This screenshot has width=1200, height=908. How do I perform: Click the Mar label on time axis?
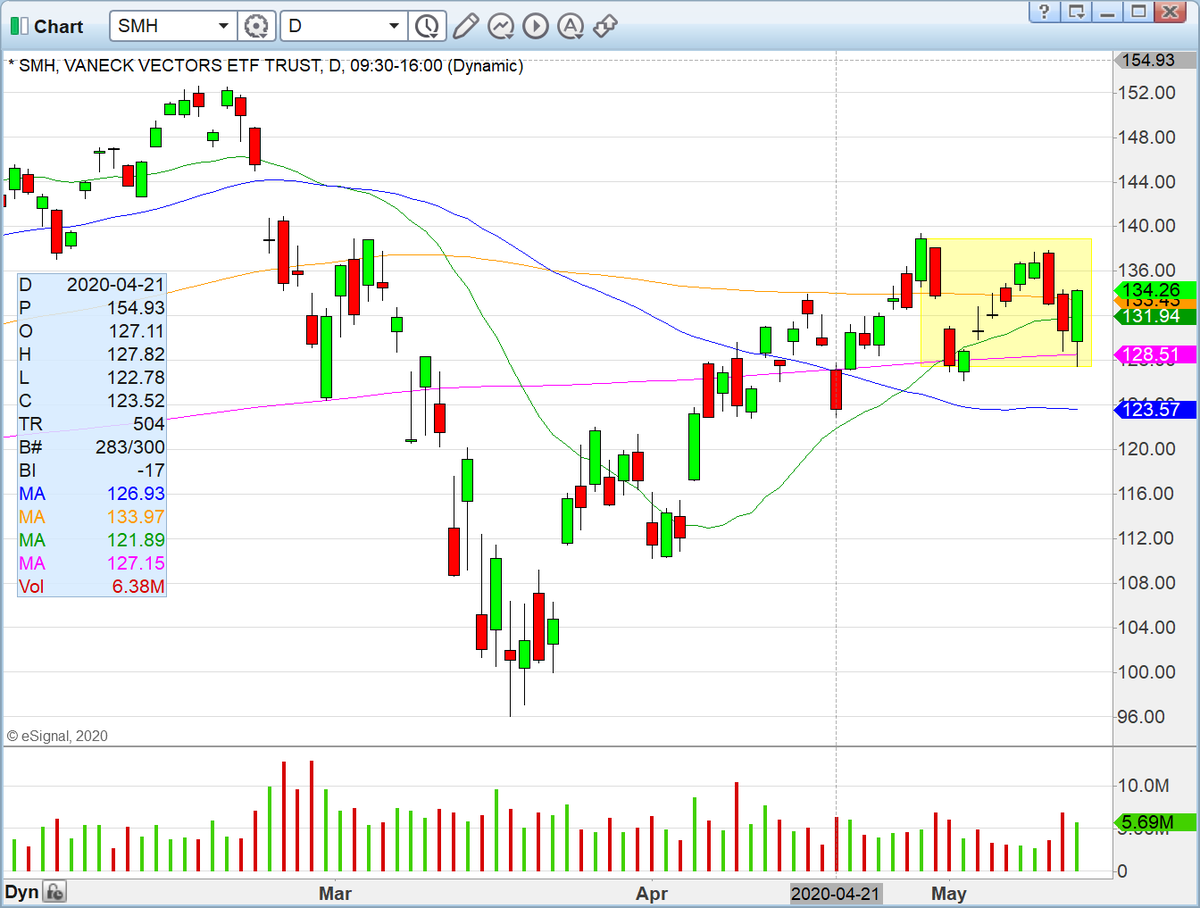click(335, 893)
